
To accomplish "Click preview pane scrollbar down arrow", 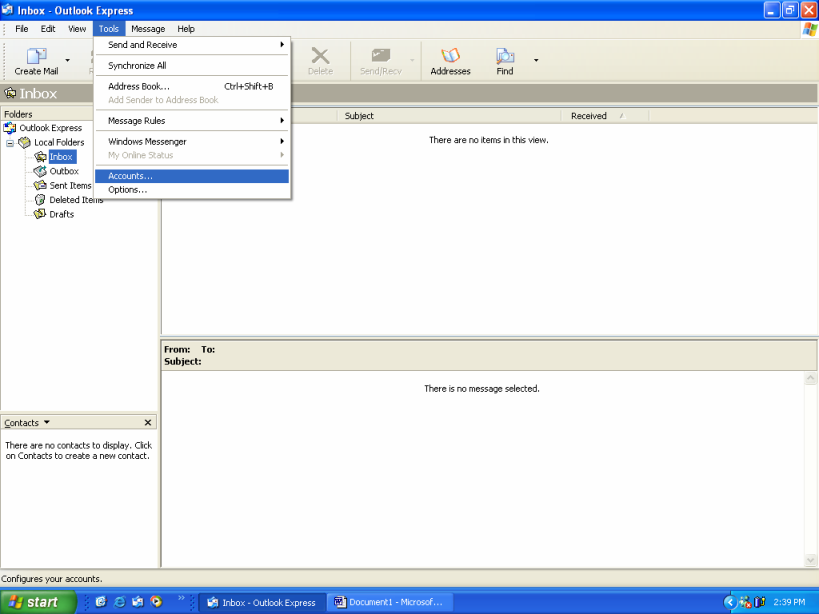I will pos(810,560).
